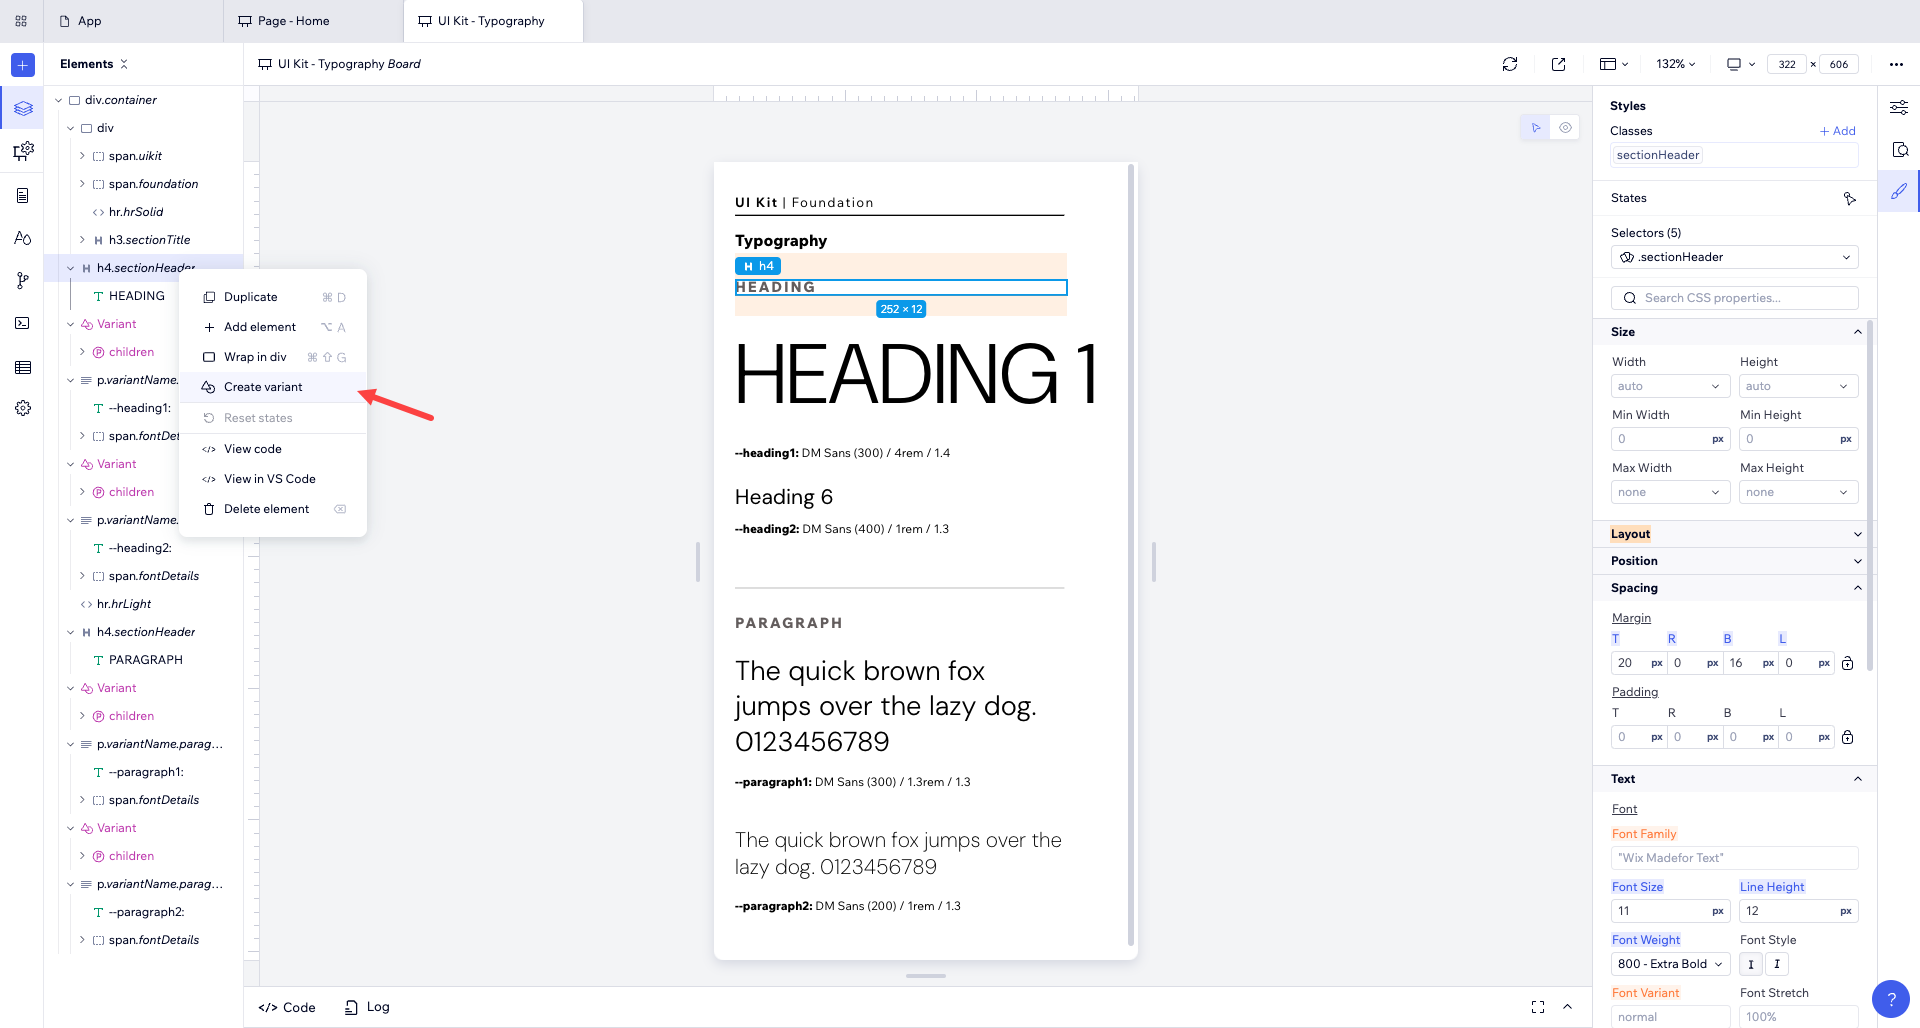Open the .sectionHeader selector dropdown
This screenshot has height=1028, width=1920.
pyautogui.click(x=1734, y=257)
